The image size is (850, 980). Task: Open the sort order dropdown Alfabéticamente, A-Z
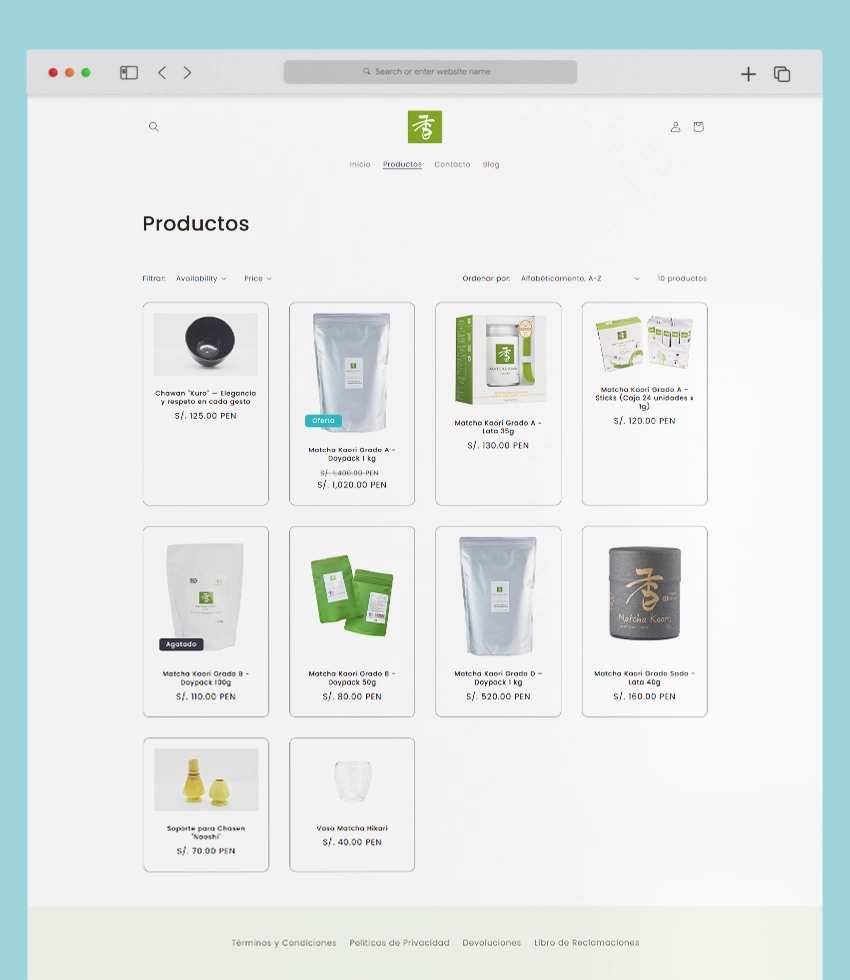(579, 279)
